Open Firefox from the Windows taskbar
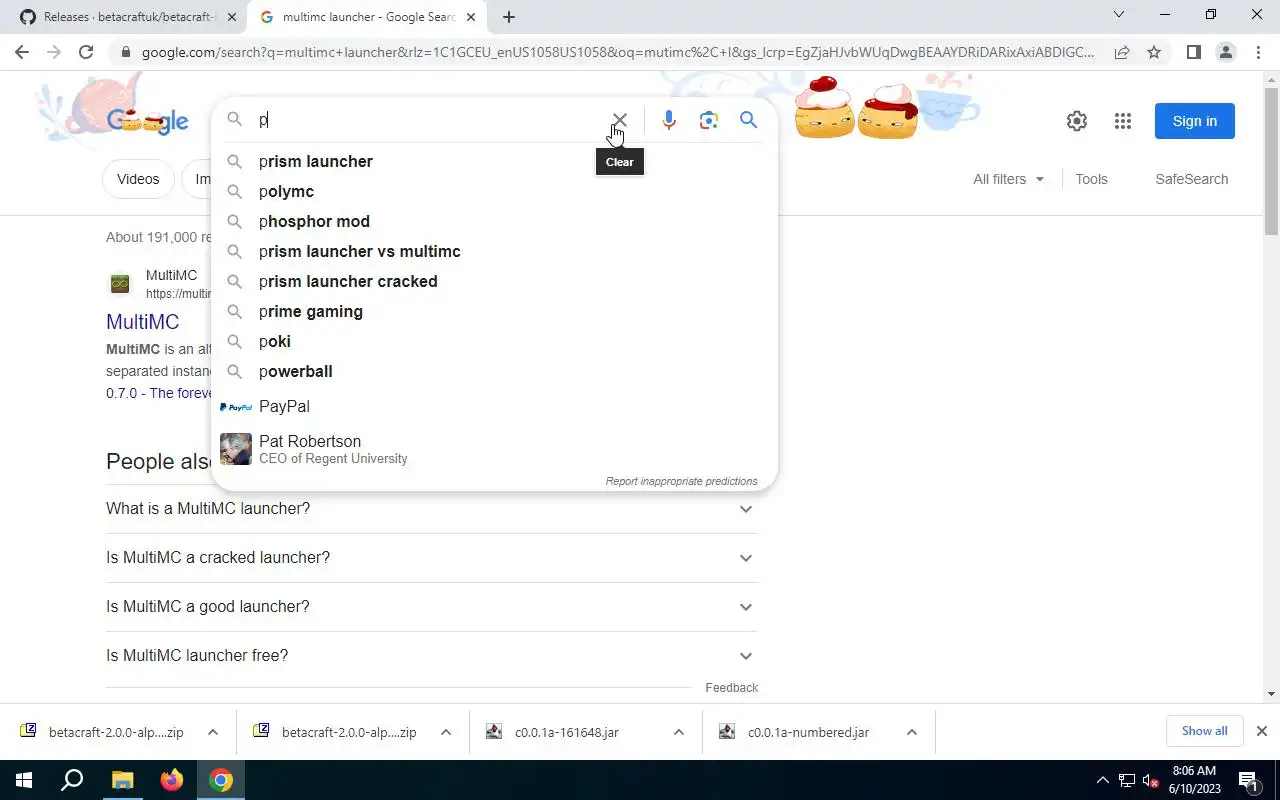The width and height of the screenshot is (1280, 800). point(172,780)
